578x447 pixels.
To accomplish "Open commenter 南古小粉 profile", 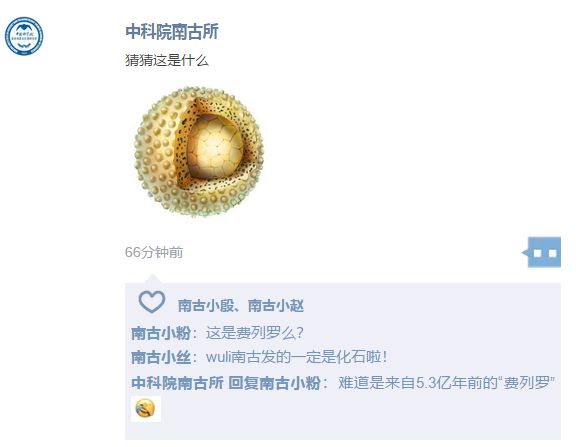I will [x=161, y=333].
